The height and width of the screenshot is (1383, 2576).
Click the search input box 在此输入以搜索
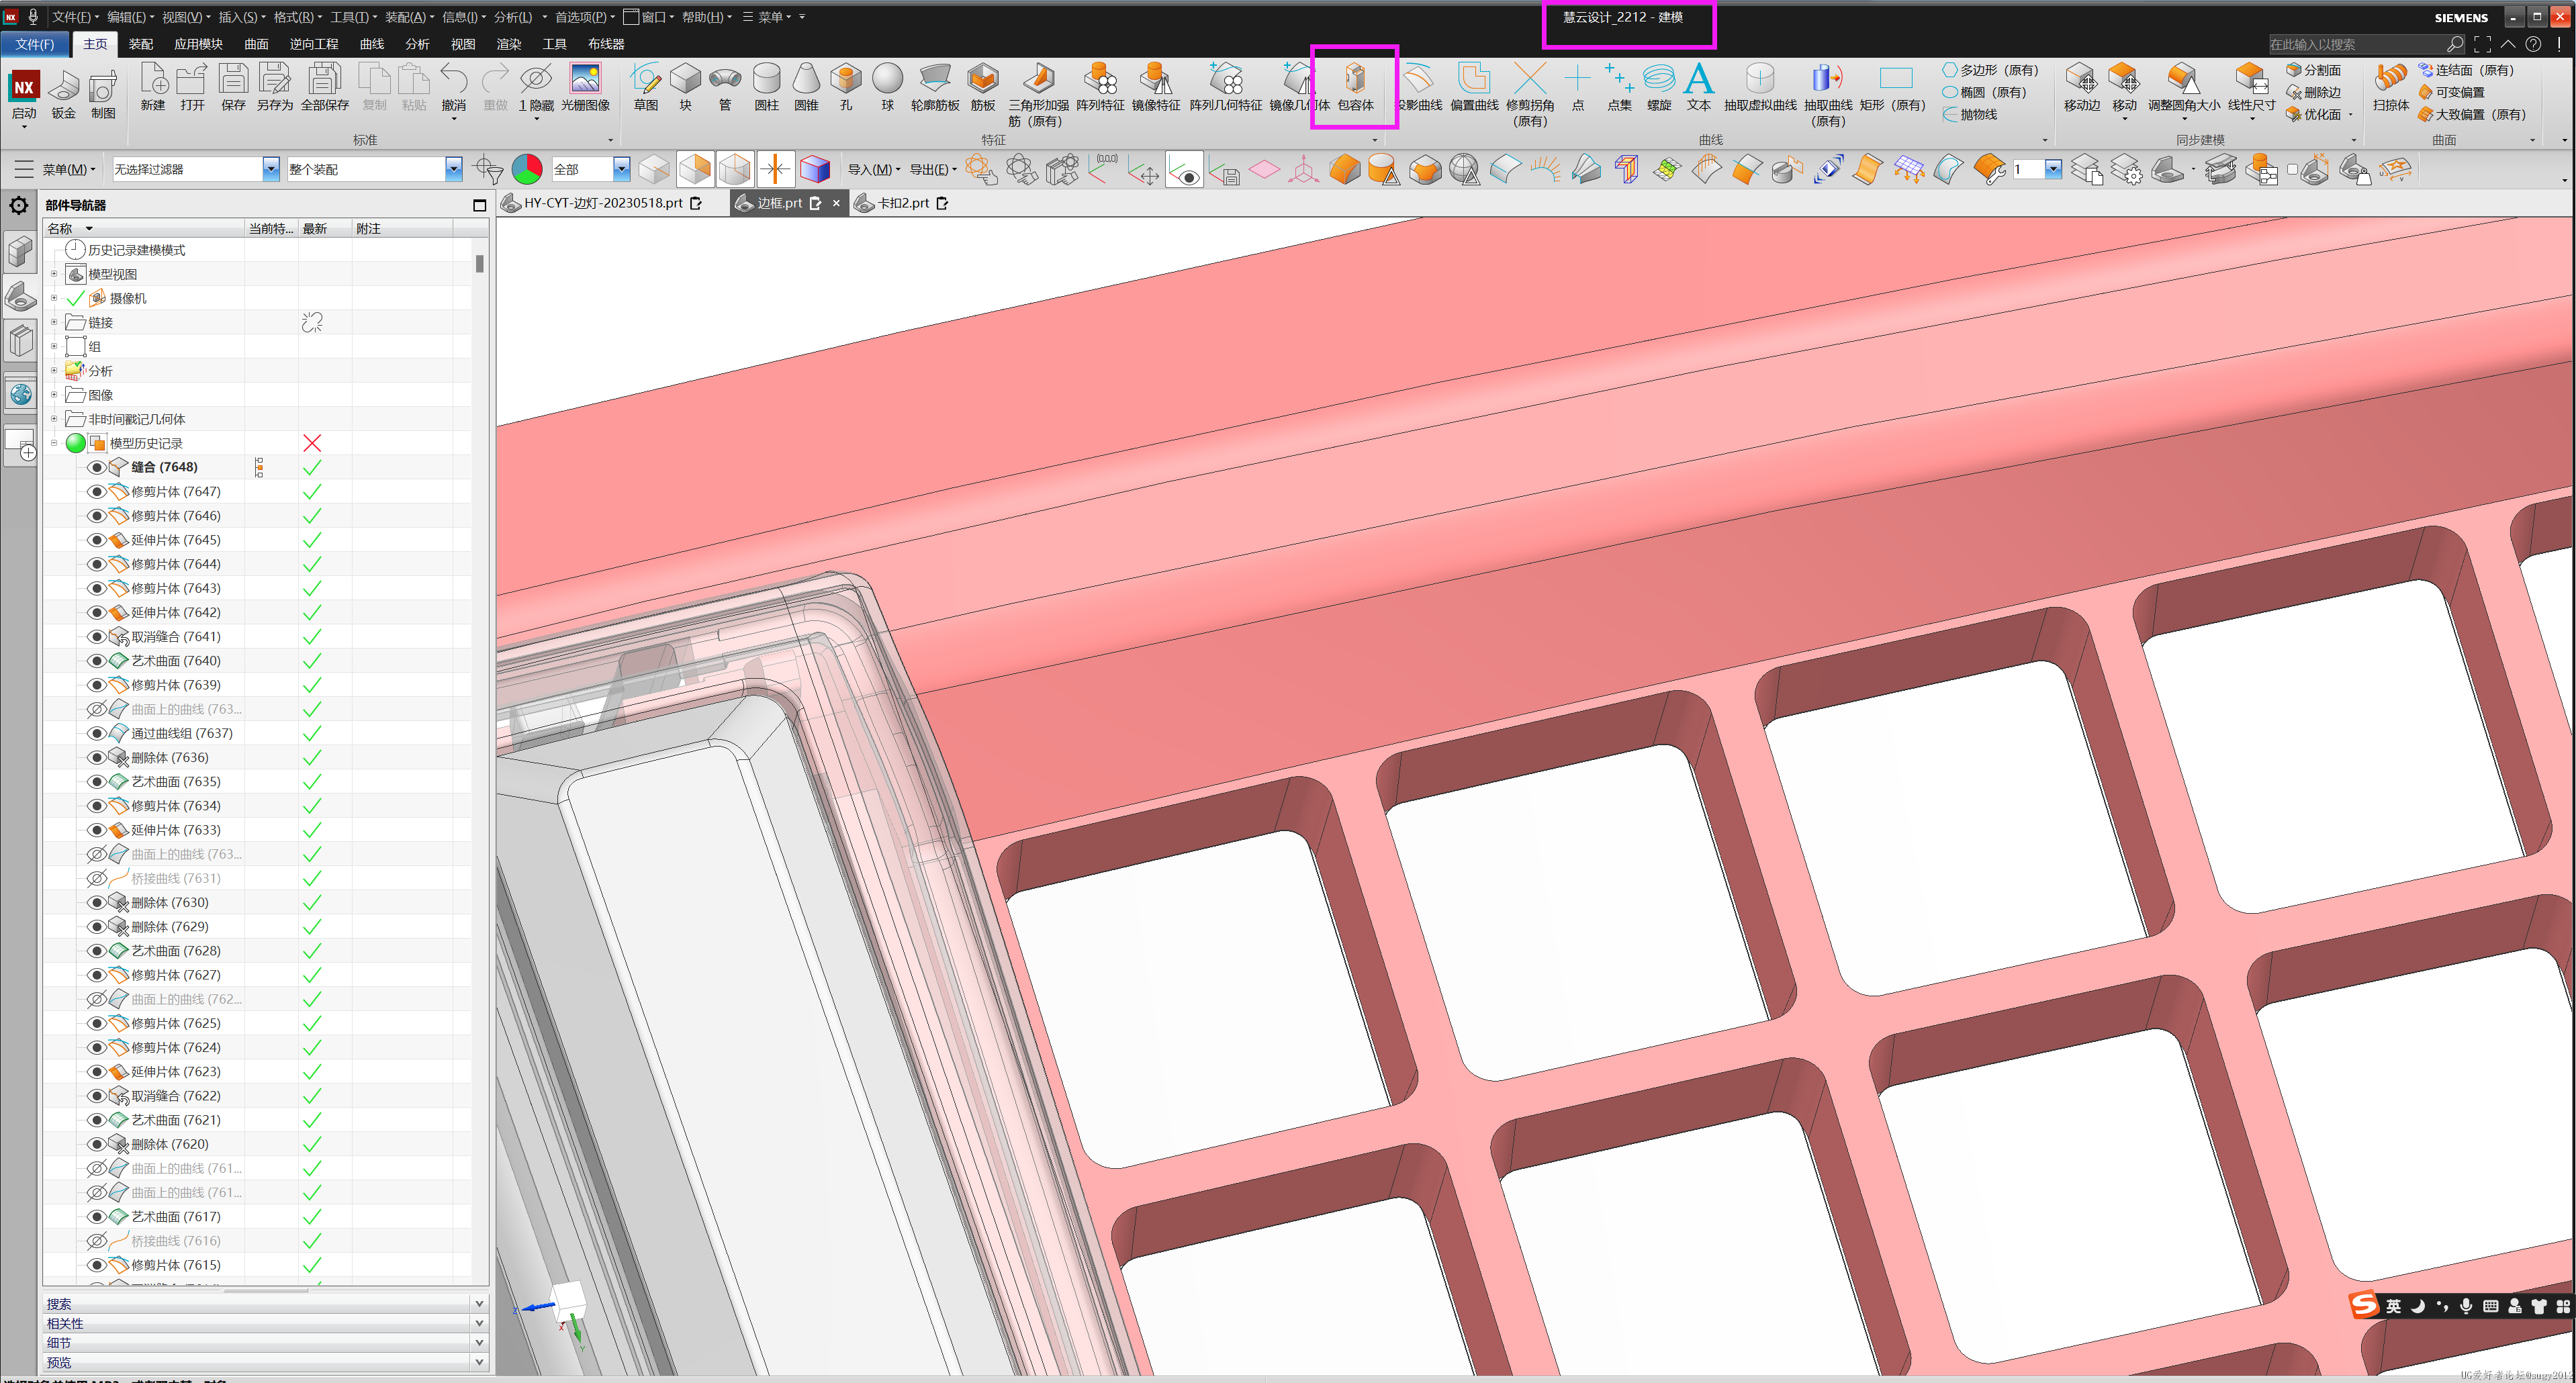pos(2357,44)
